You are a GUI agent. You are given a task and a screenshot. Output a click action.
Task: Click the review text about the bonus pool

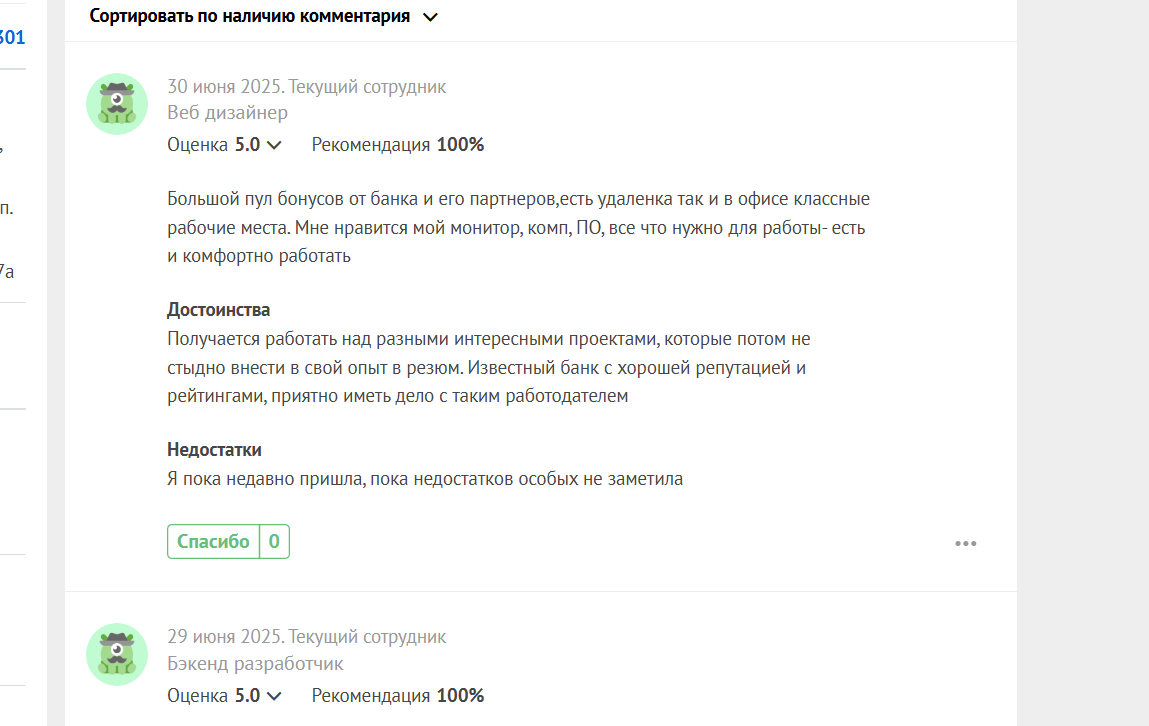click(x=518, y=228)
